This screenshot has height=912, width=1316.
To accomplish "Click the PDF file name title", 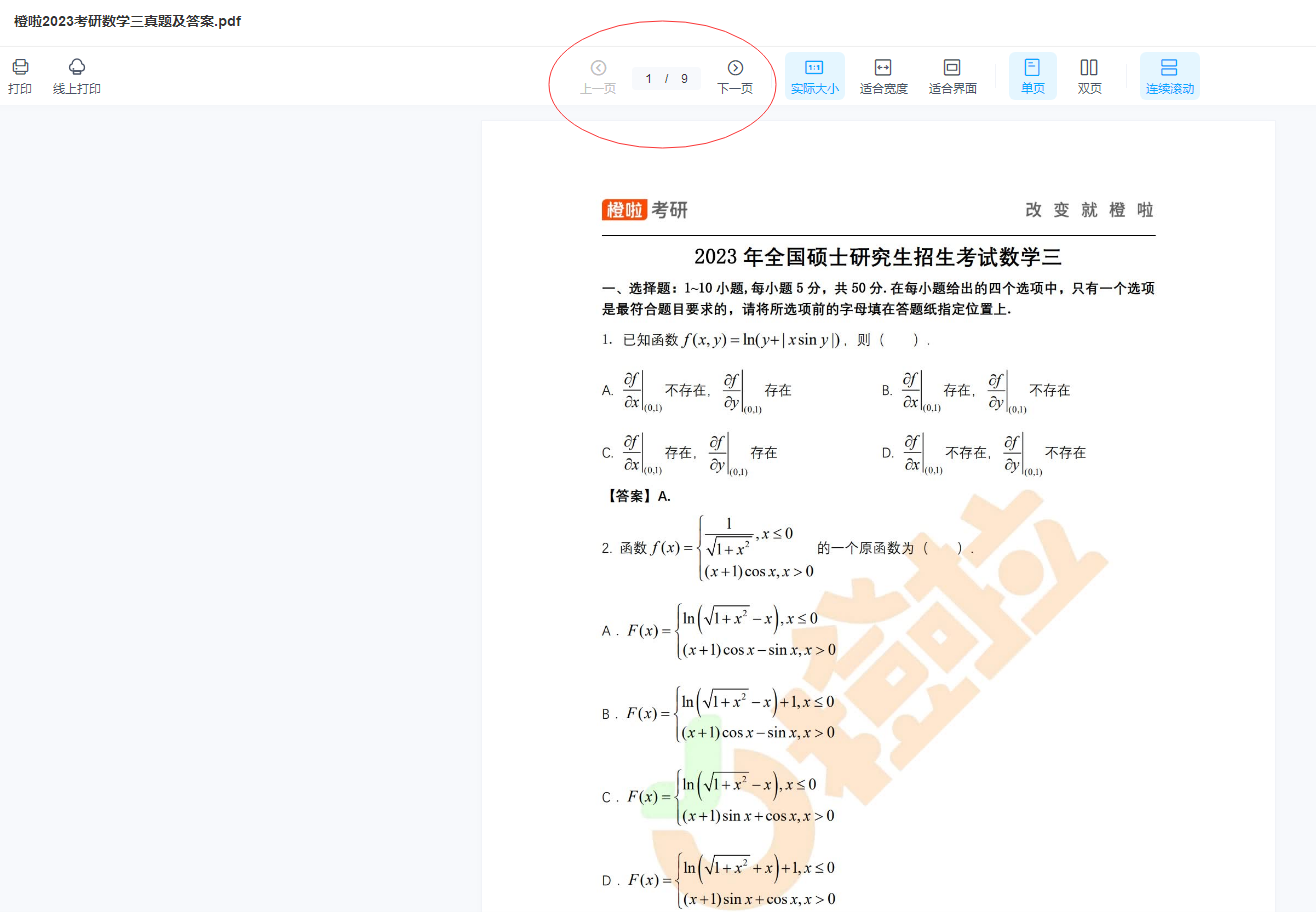I will pos(127,21).
